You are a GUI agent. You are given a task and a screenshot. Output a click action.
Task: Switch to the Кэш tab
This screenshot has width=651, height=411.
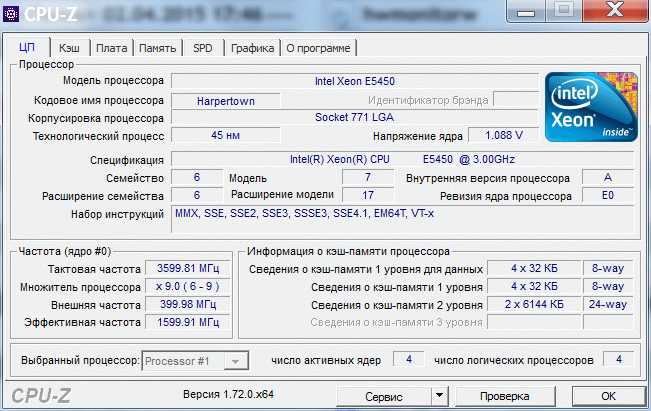pos(69,48)
